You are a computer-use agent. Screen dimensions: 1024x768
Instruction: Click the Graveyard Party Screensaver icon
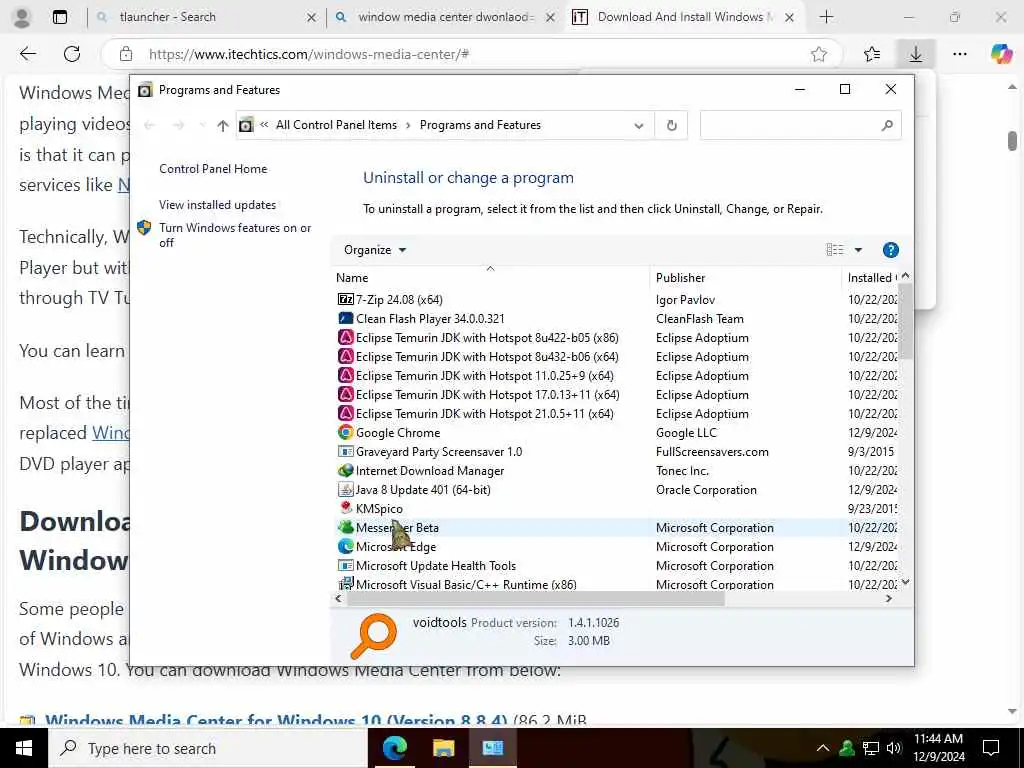click(345, 451)
